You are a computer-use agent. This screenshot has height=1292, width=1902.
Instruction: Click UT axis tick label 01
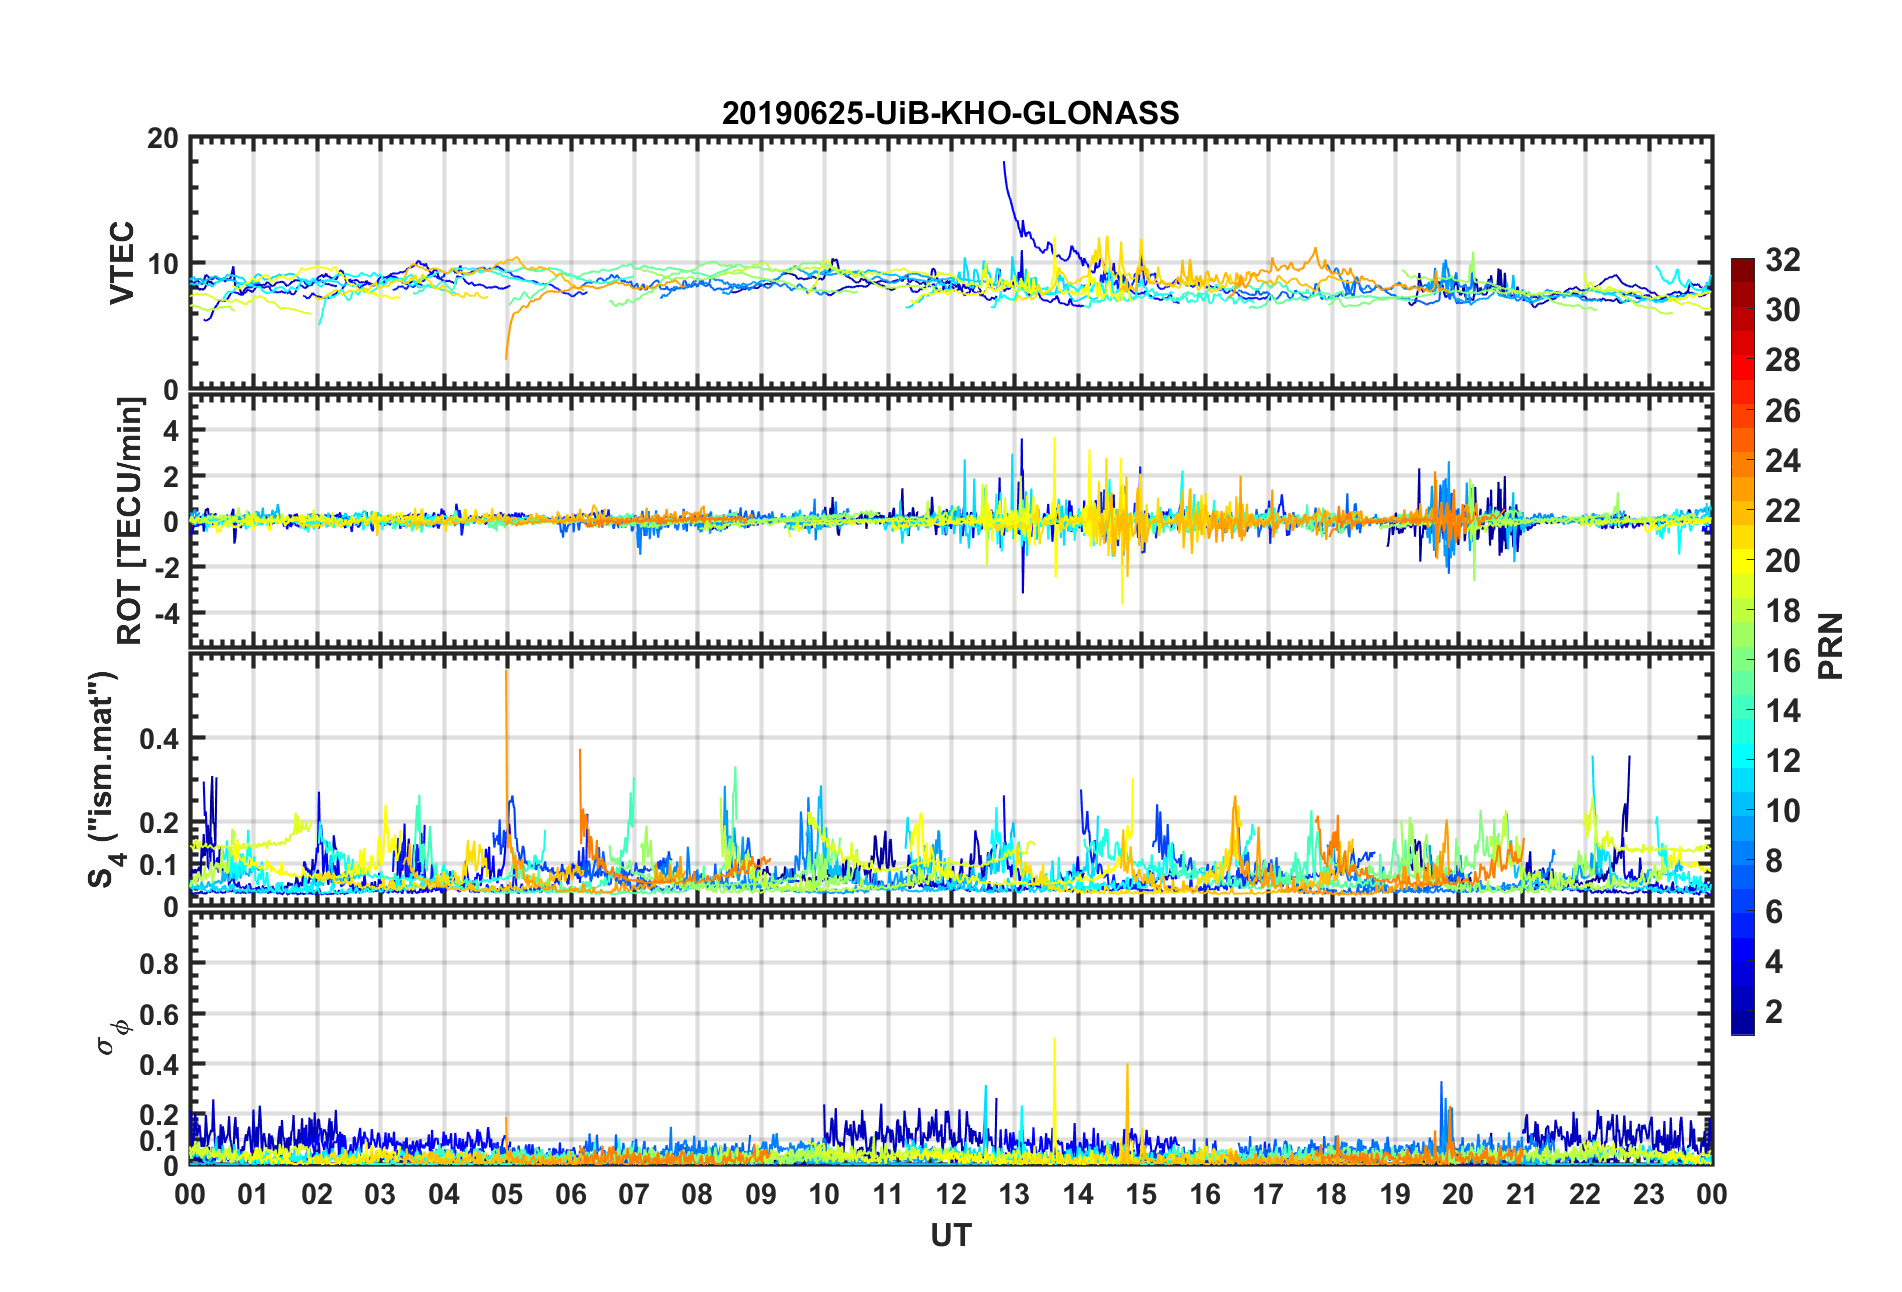tap(253, 1194)
